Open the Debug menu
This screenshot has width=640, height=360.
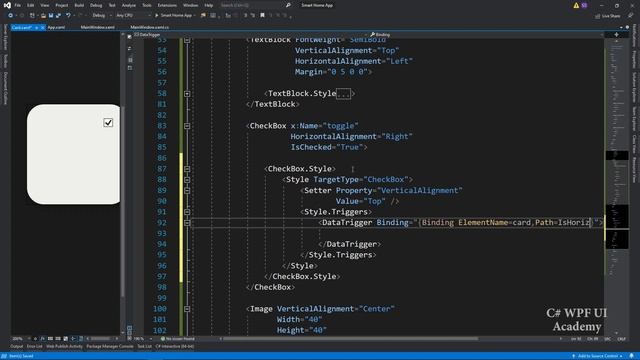coord(96,5)
